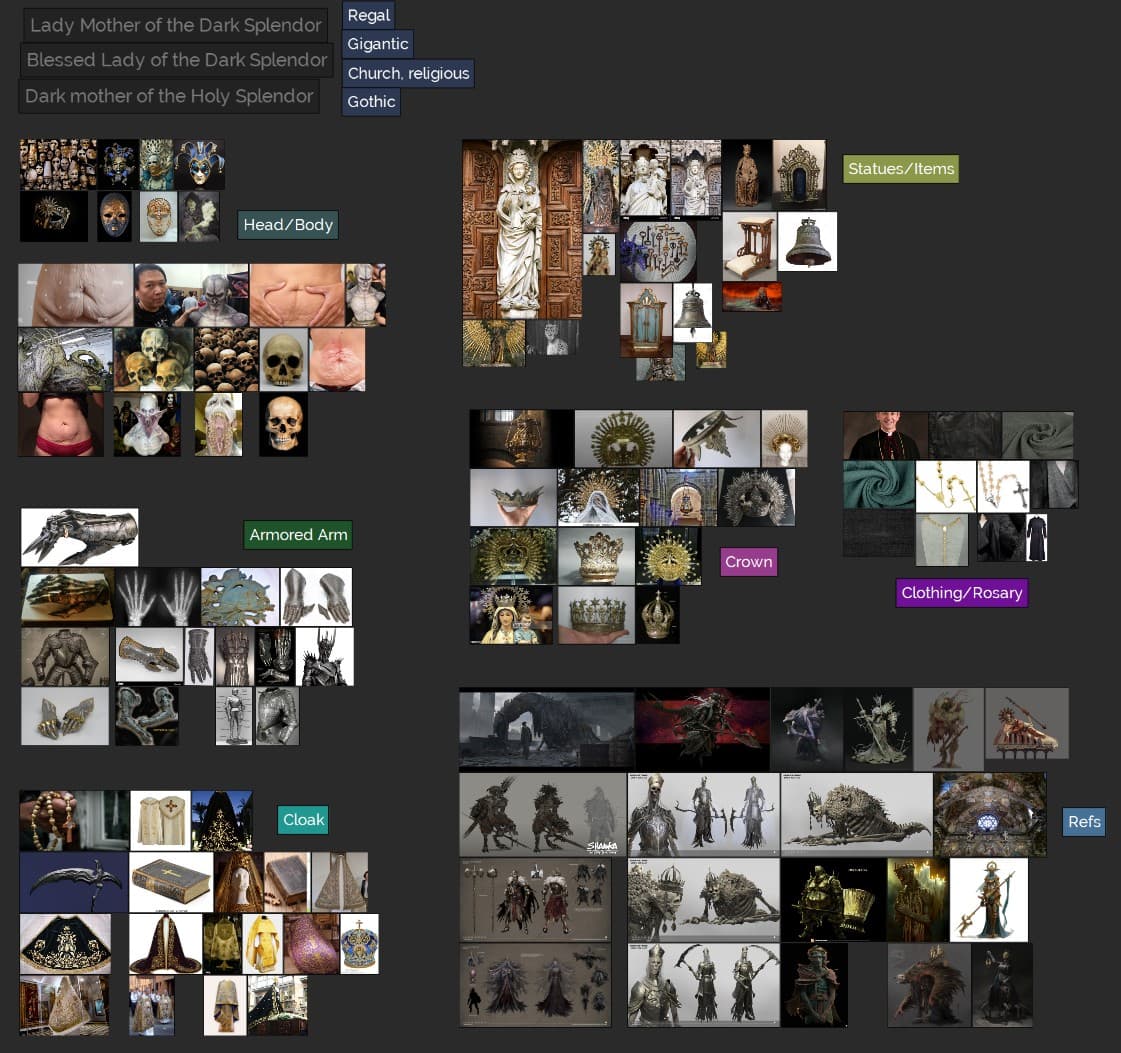Click the magenta Crown label
The width and height of the screenshot is (1121, 1053).
[x=748, y=562]
